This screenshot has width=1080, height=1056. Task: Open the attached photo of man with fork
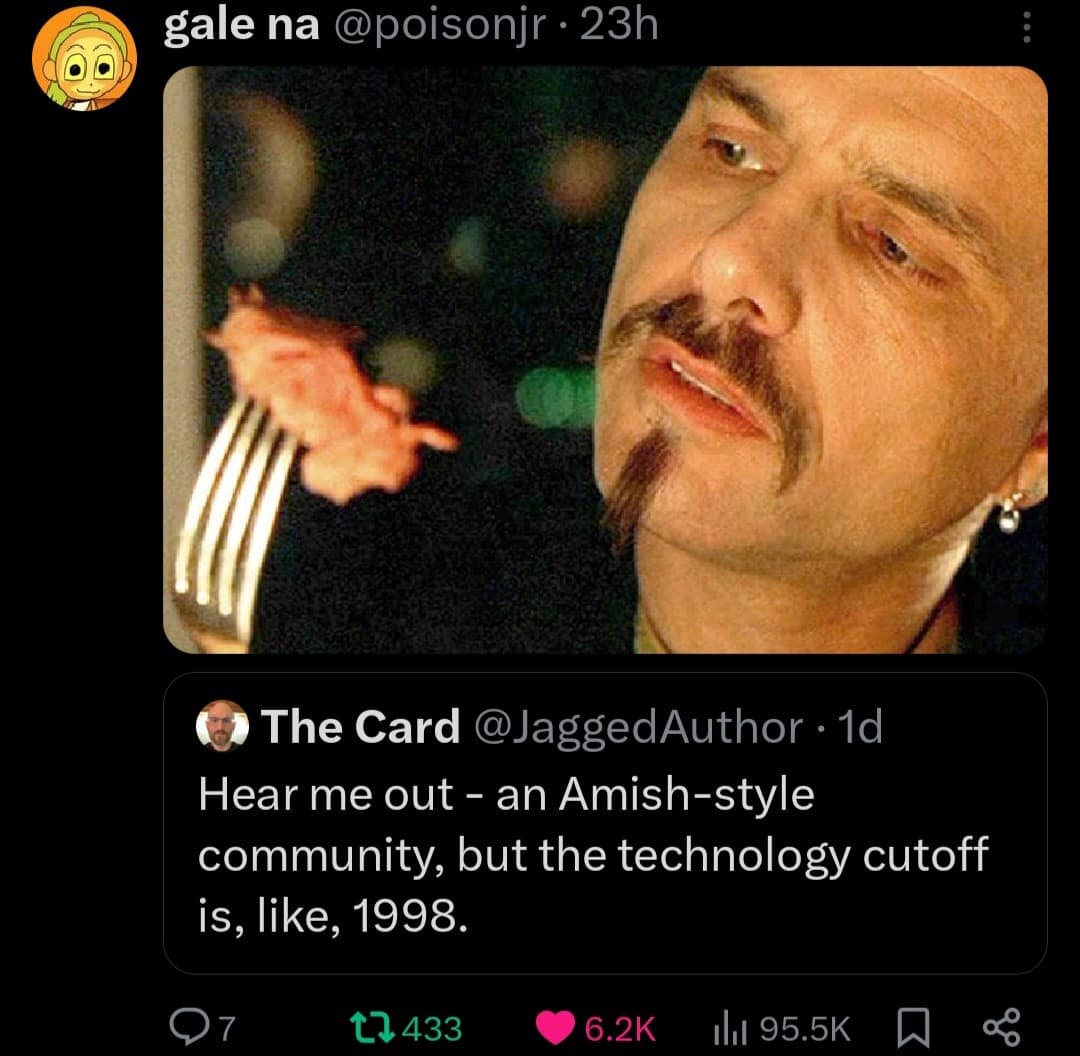click(x=605, y=360)
